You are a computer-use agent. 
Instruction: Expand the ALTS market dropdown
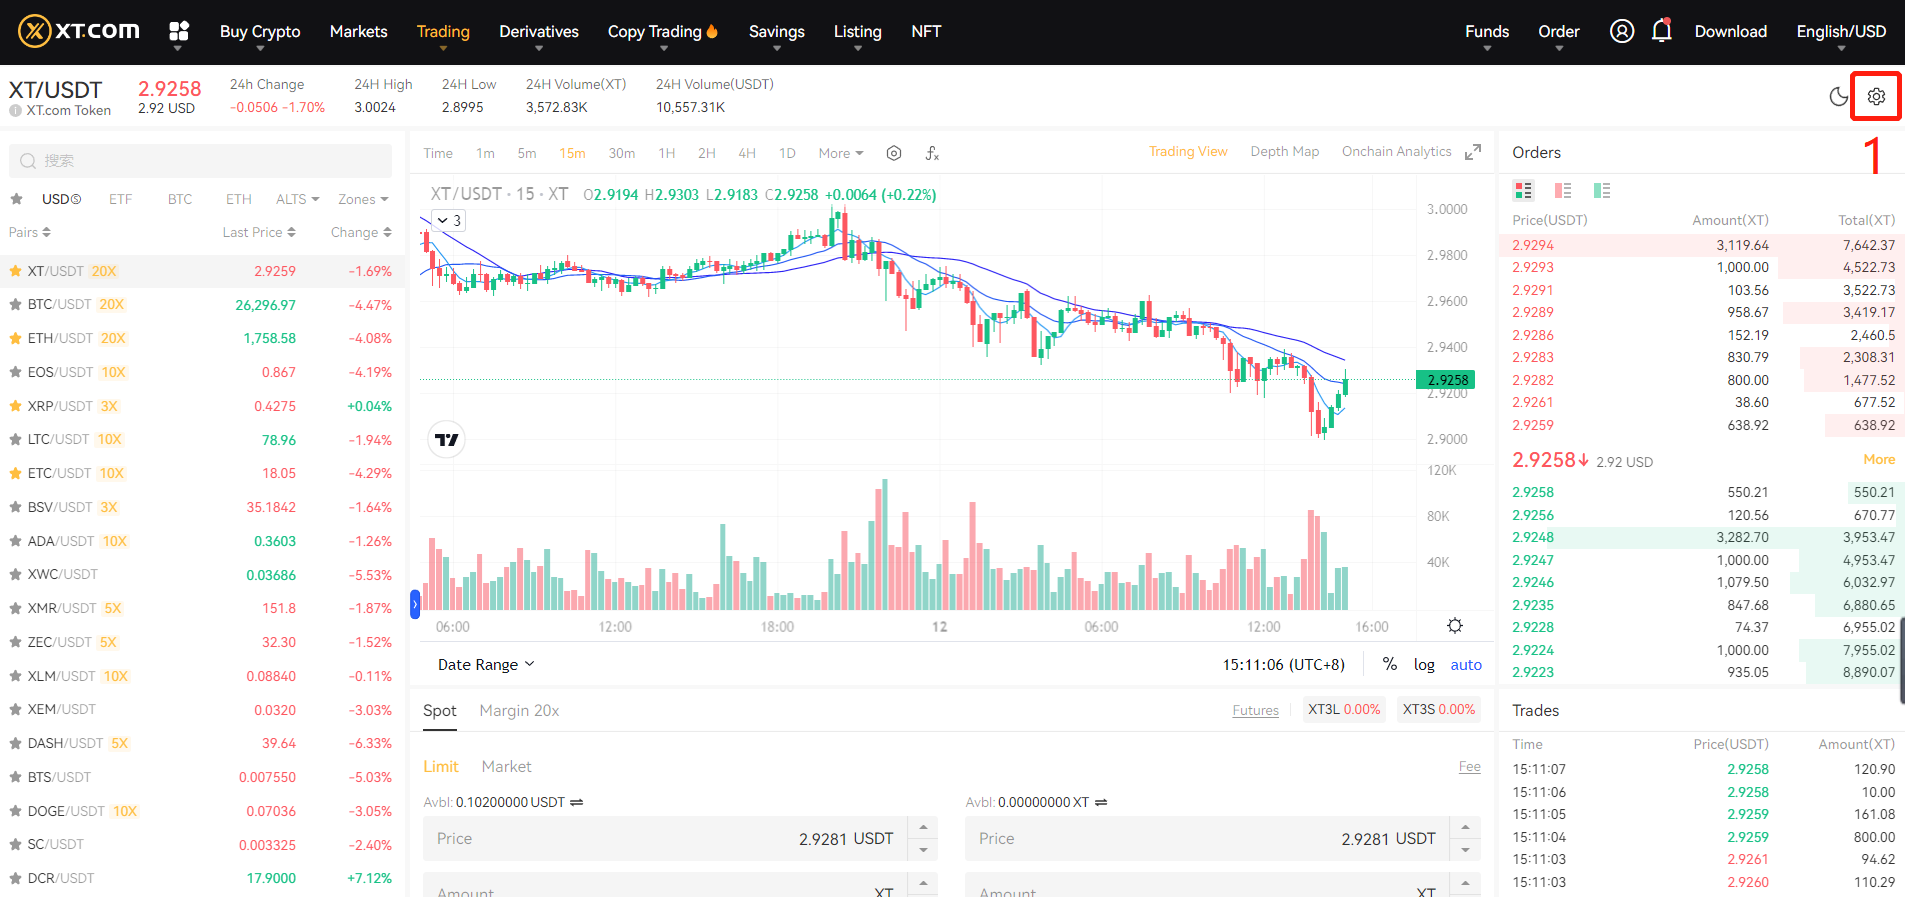298,199
